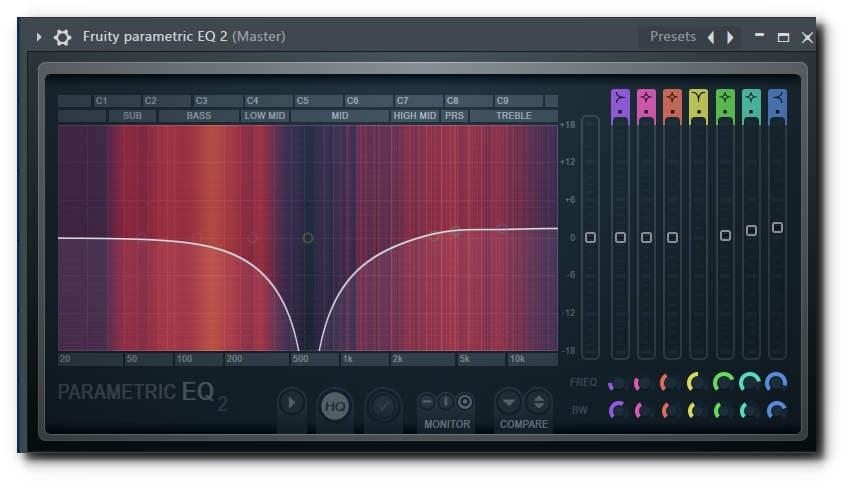This screenshot has height=484, width=847.
Task: Select orange band 3 filter type icon
Action: pos(672,98)
